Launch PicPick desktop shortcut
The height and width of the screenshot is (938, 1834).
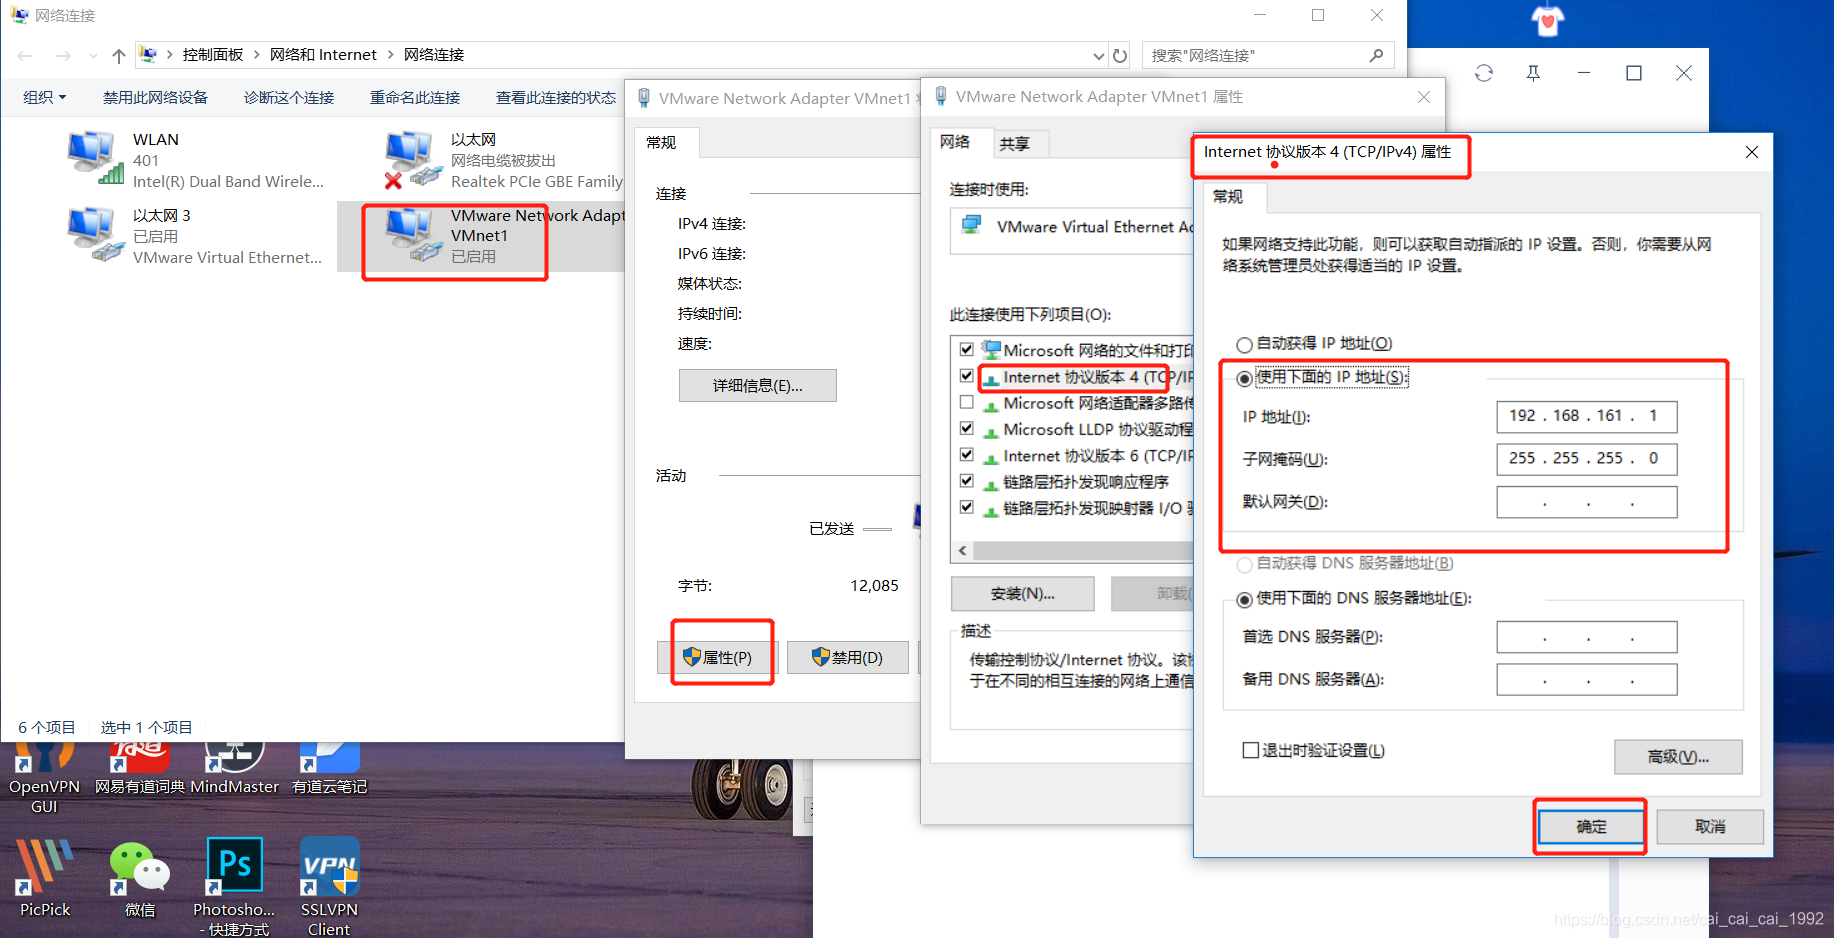click(x=44, y=877)
